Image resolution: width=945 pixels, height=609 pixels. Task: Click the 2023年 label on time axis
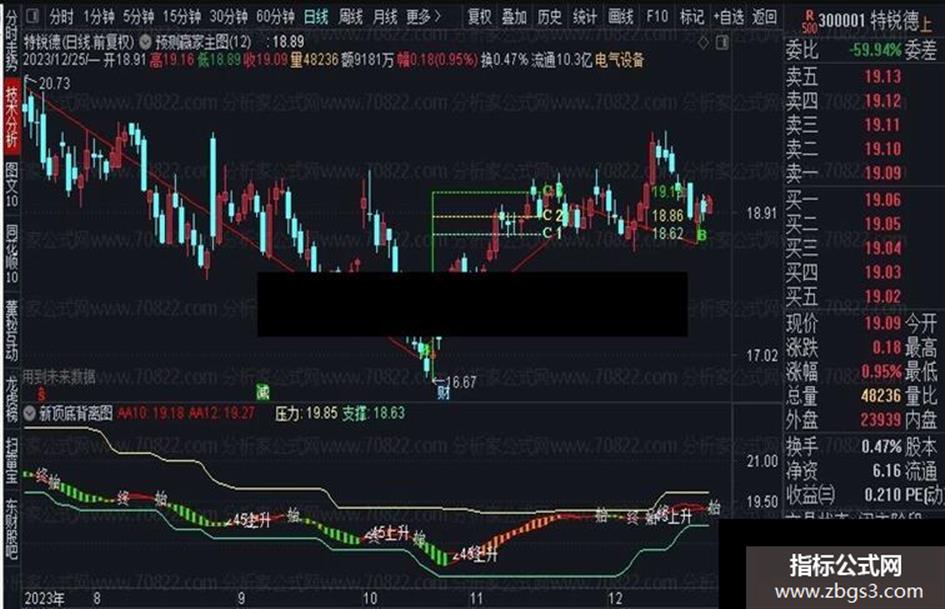(44, 599)
